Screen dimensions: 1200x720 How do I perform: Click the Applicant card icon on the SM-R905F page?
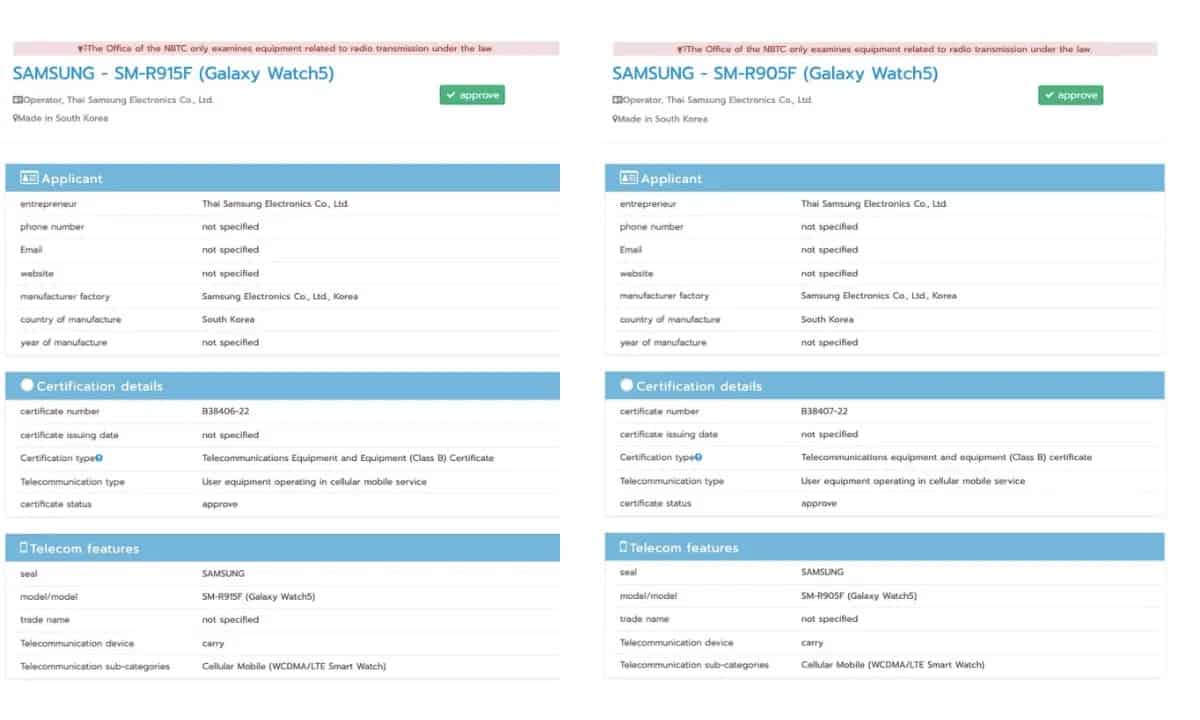tap(629, 178)
